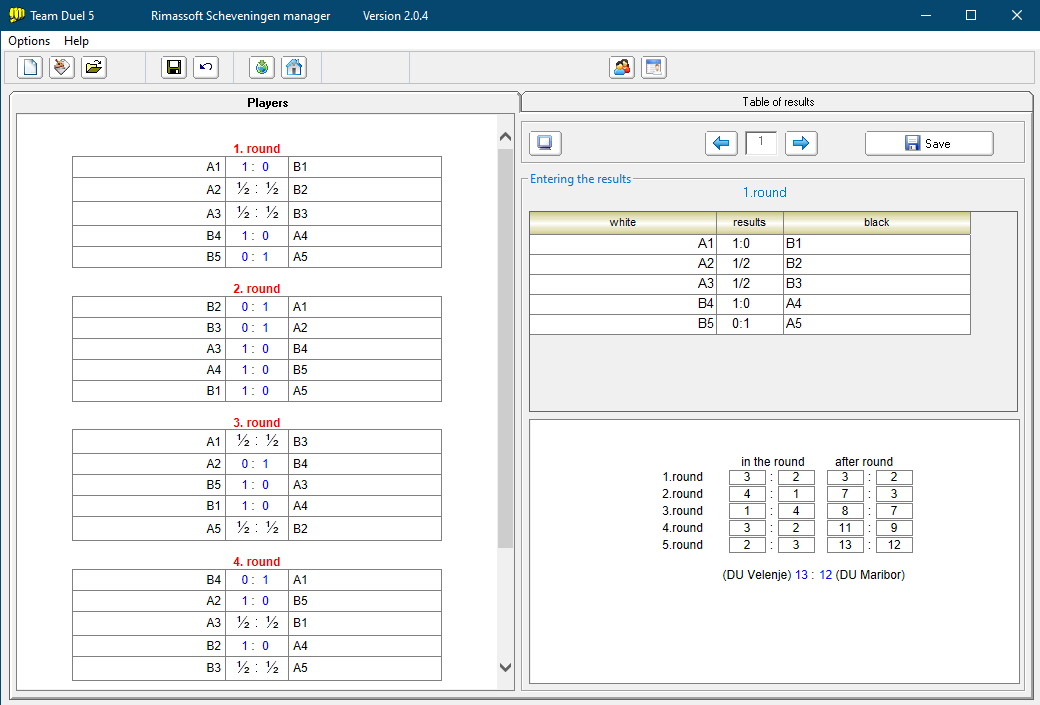
Task: Click the new document toolbar icon
Action: click(30, 68)
